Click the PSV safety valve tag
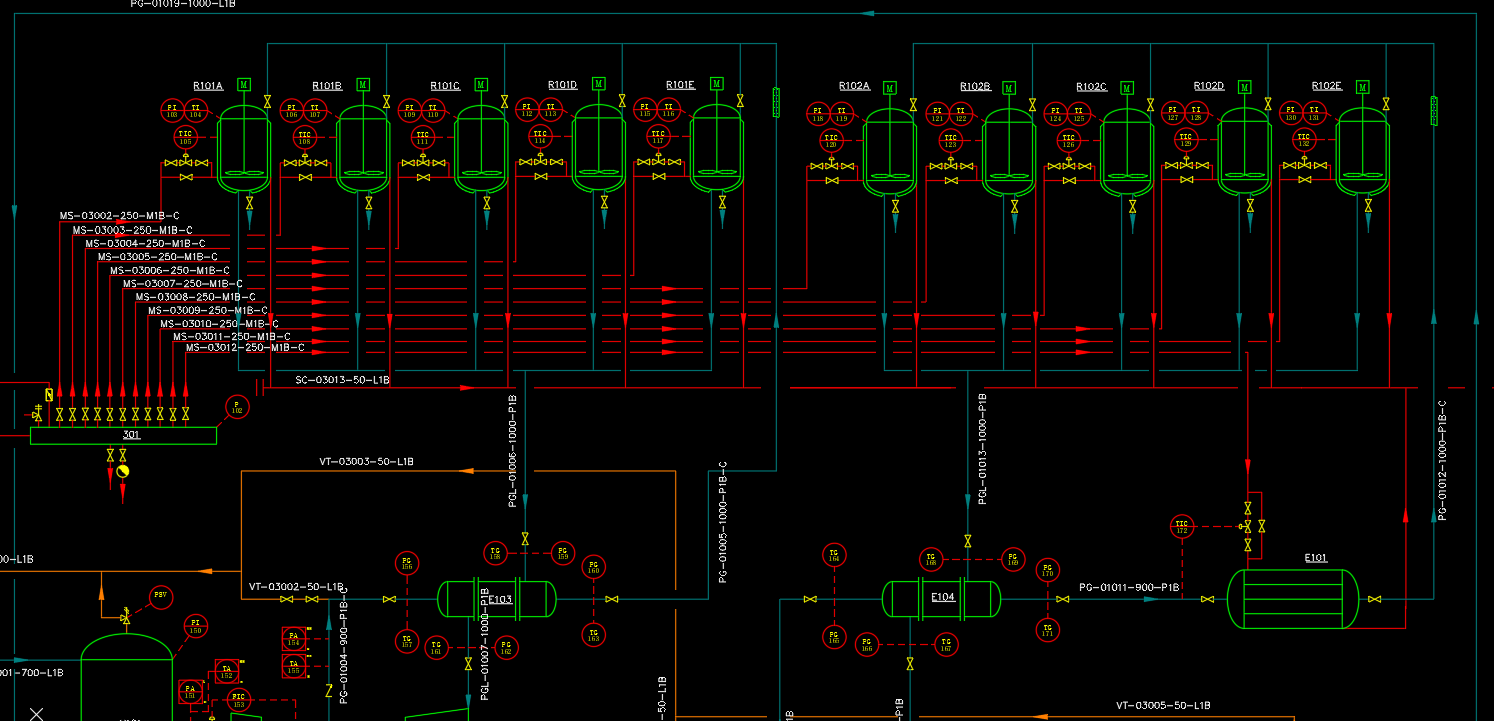The image size is (1494, 721). [x=160, y=597]
